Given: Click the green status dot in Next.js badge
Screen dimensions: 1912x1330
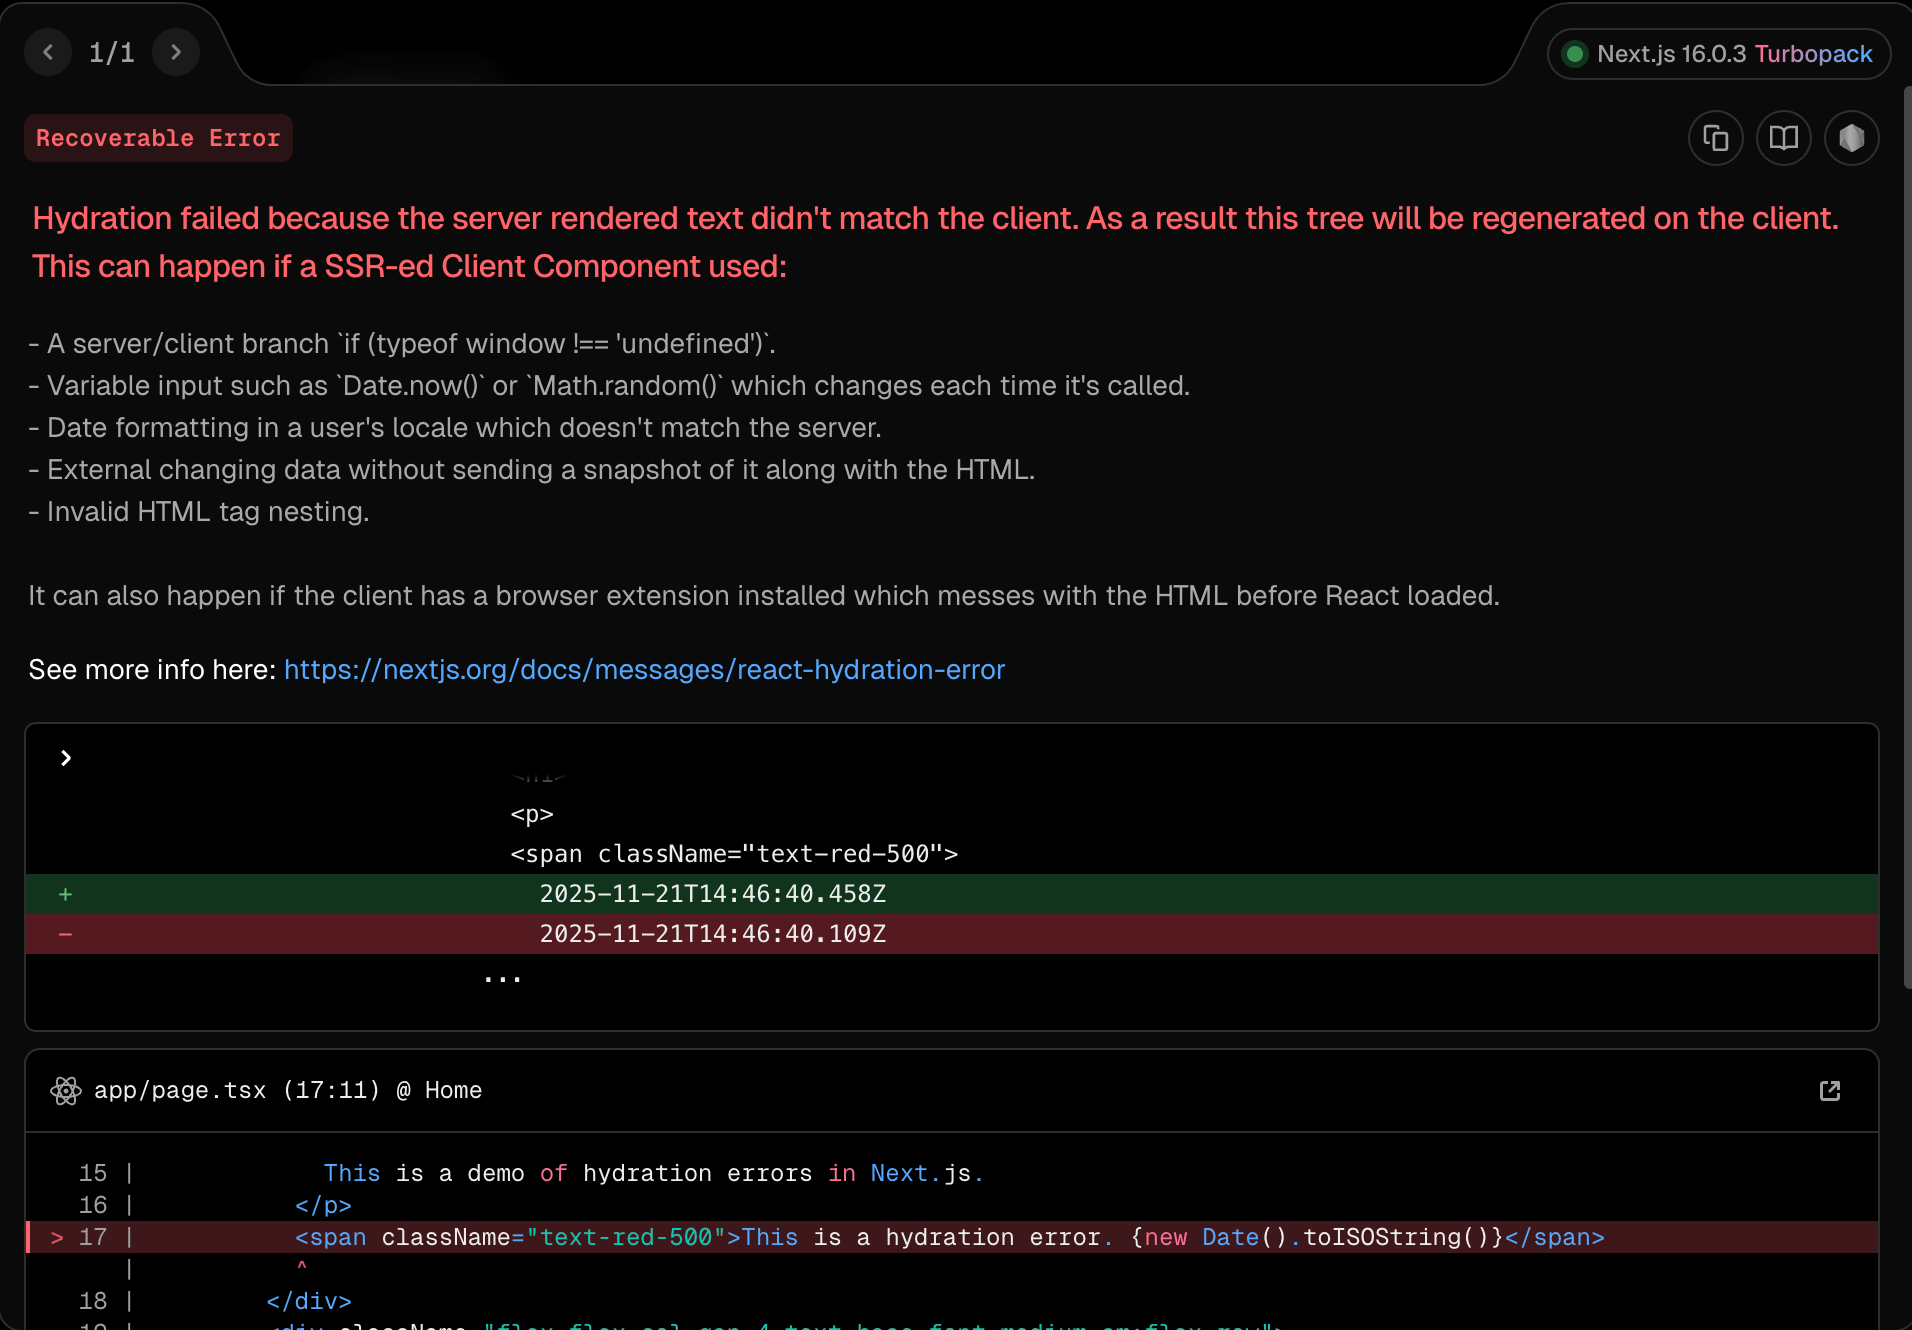Looking at the screenshot, I should (x=1575, y=54).
